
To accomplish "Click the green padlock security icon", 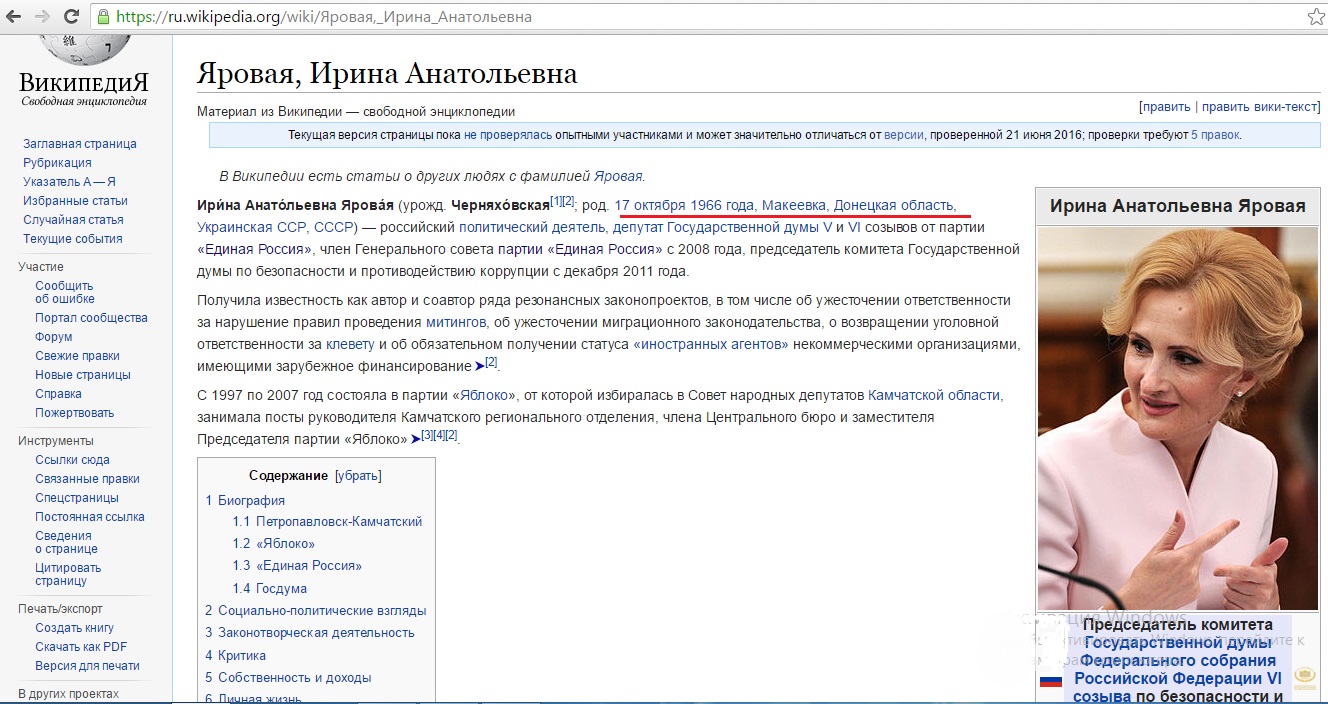I will [104, 17].
